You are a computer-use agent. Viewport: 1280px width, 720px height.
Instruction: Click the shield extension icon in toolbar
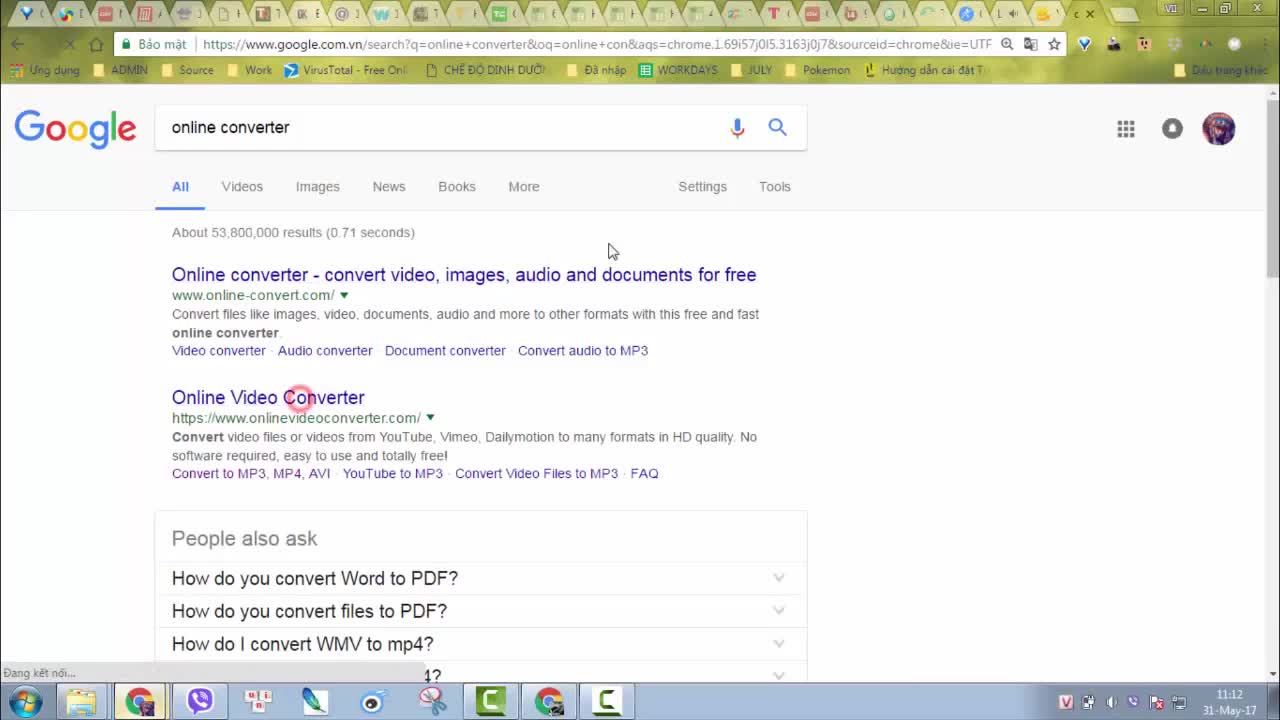pos(1084,44)
